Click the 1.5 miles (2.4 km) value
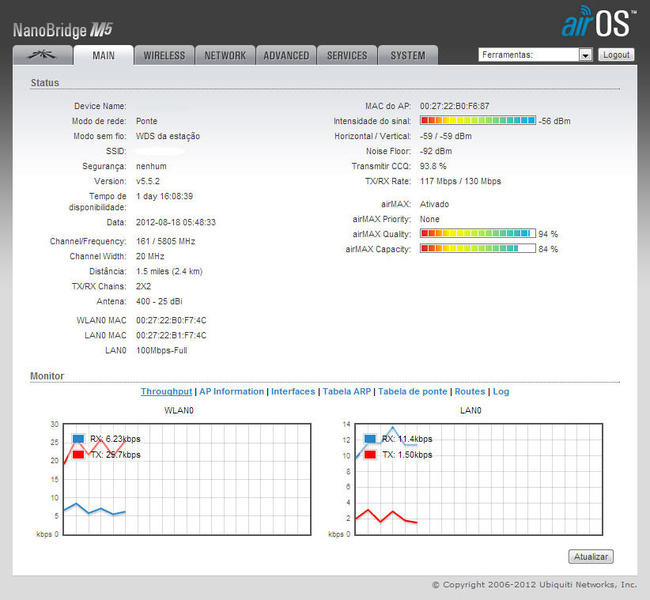The width and height of the screenshot is (650, 600). click(x=169, y=271)
